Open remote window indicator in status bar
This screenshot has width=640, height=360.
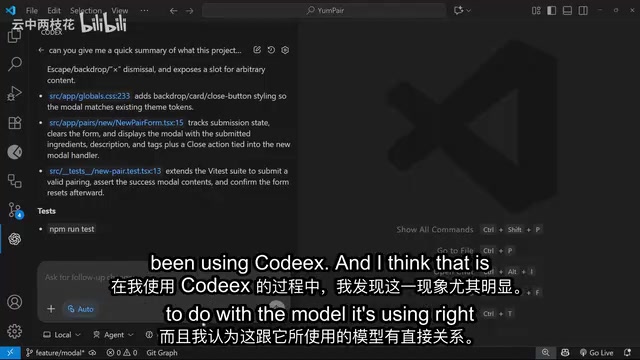coord(10,353)
